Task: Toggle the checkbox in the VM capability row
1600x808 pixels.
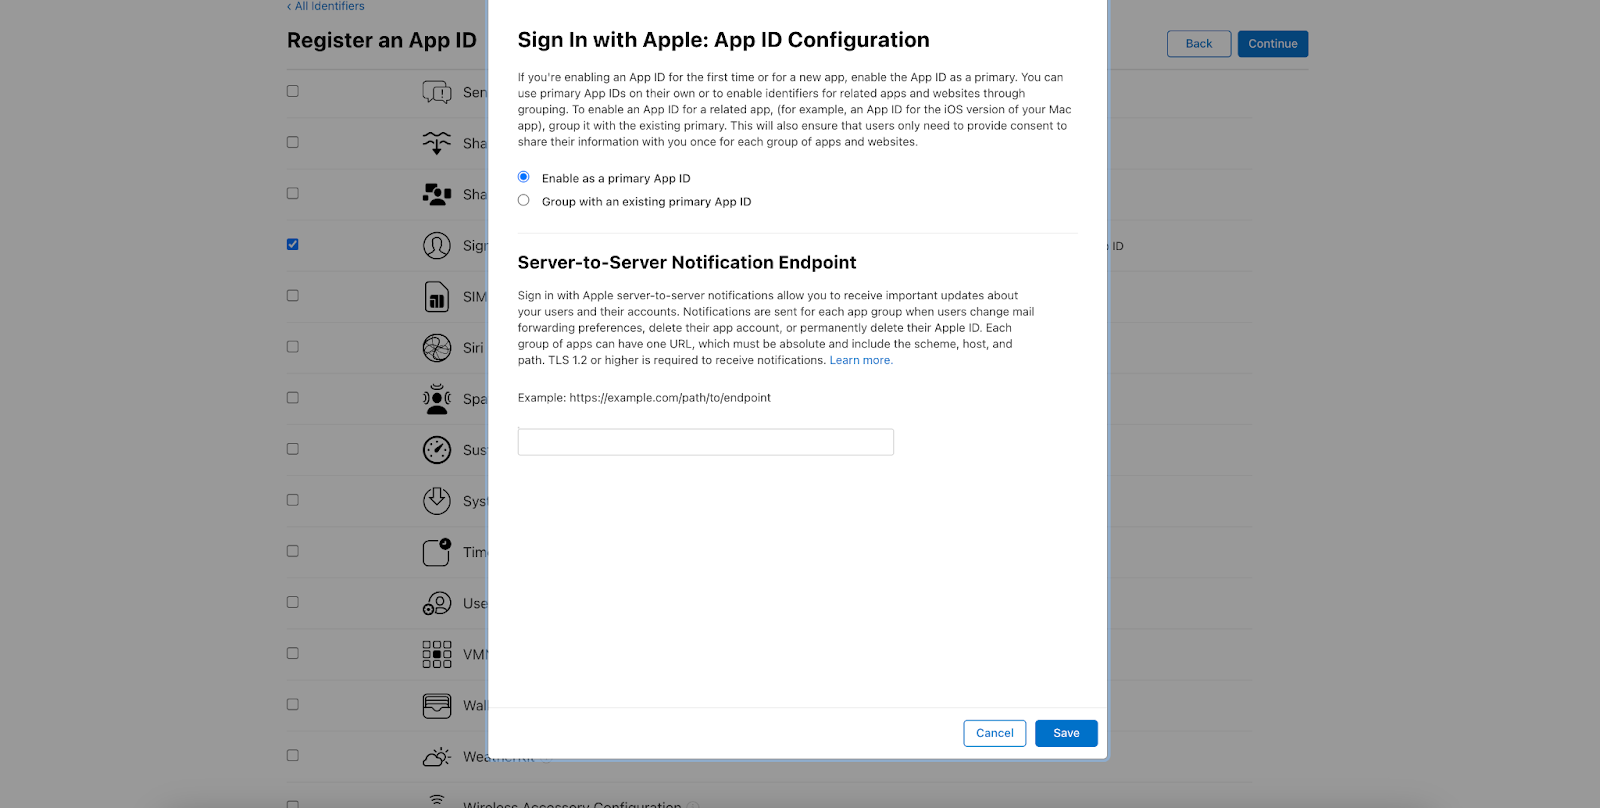Action: tap(293, 653)
